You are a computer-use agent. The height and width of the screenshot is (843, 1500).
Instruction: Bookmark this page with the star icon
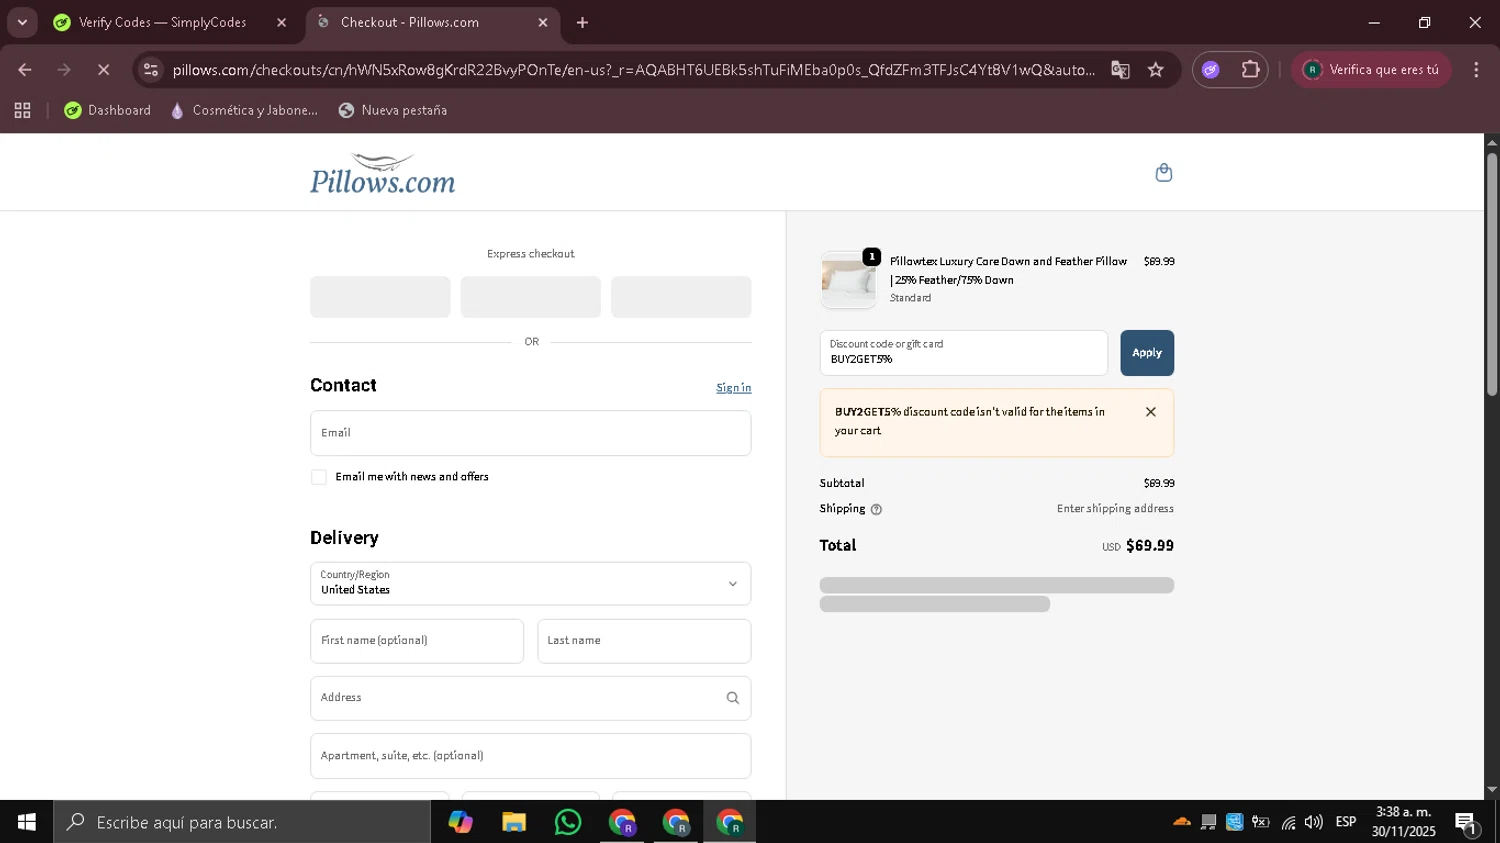[x=1156, y=70]
